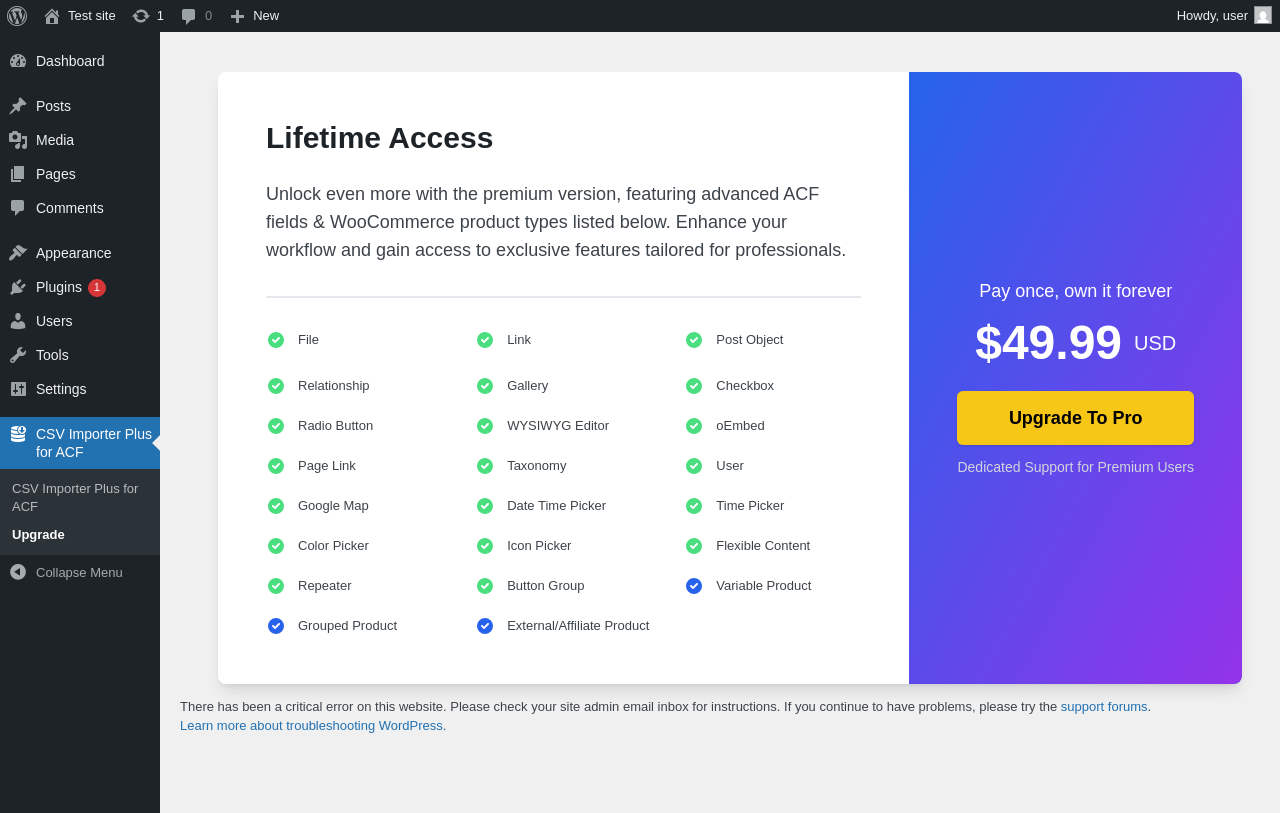Image resolution: width=1280 pixels, height=813 pixels.
Task: Click the user avatar in admin bar
Action: coord(1263,15)
